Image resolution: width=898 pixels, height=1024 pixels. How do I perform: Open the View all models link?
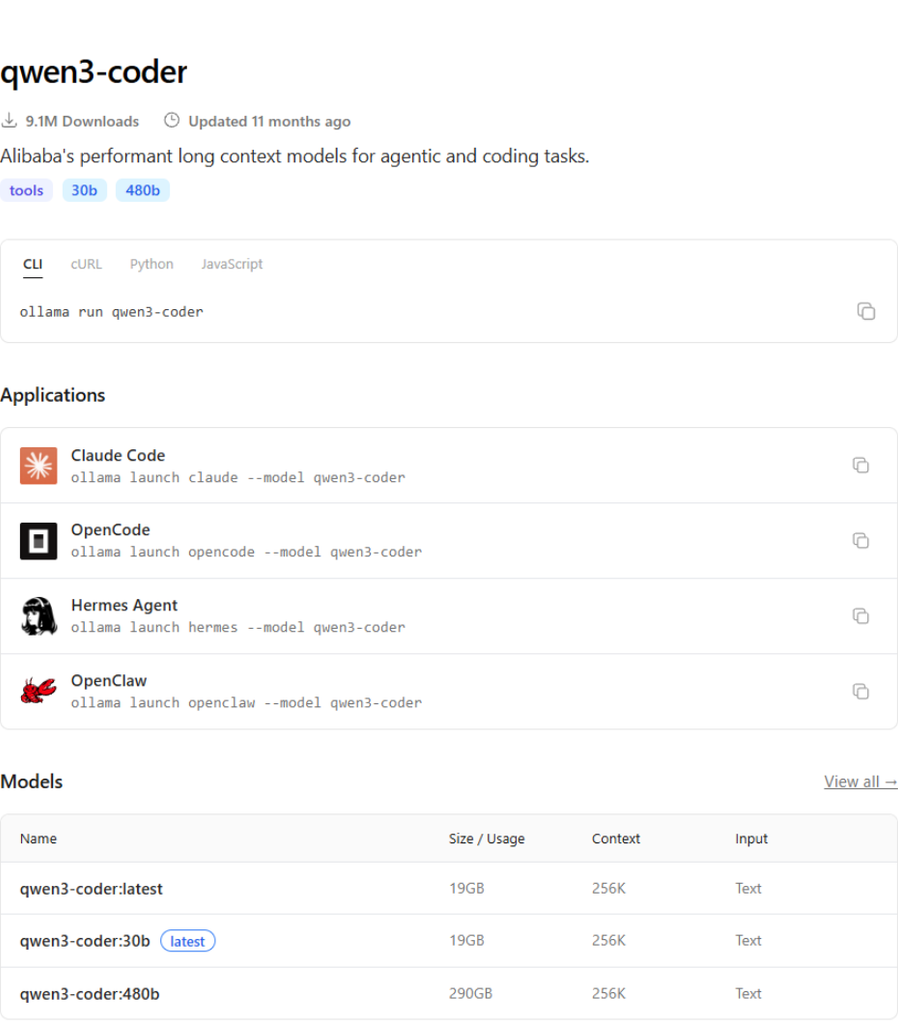coord(860,782)
